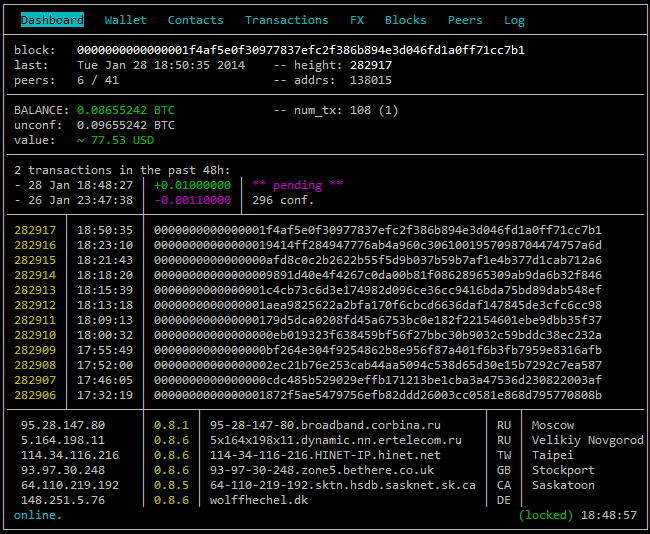Click the clock 18:48:57 in status bar
Viewport: 650px width, 534px height.
click(609, 515)
